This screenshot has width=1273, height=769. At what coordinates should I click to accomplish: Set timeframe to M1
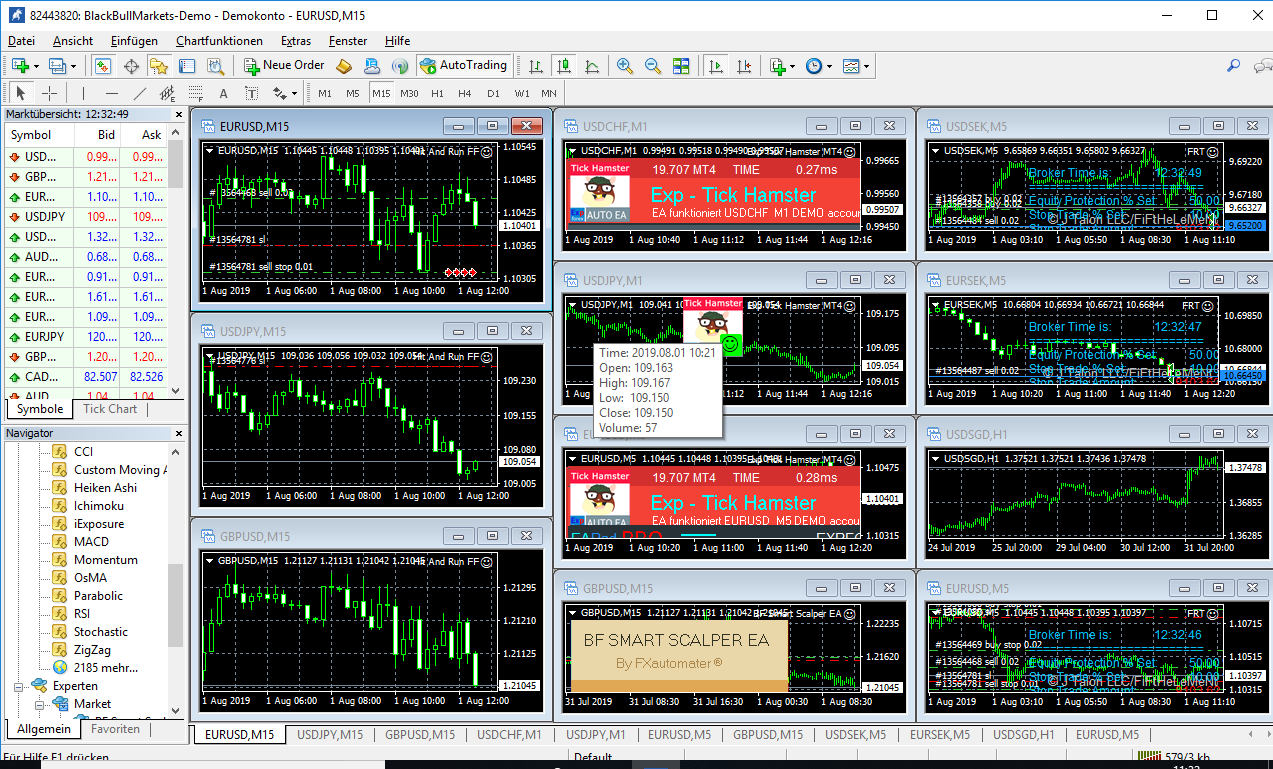325,93
